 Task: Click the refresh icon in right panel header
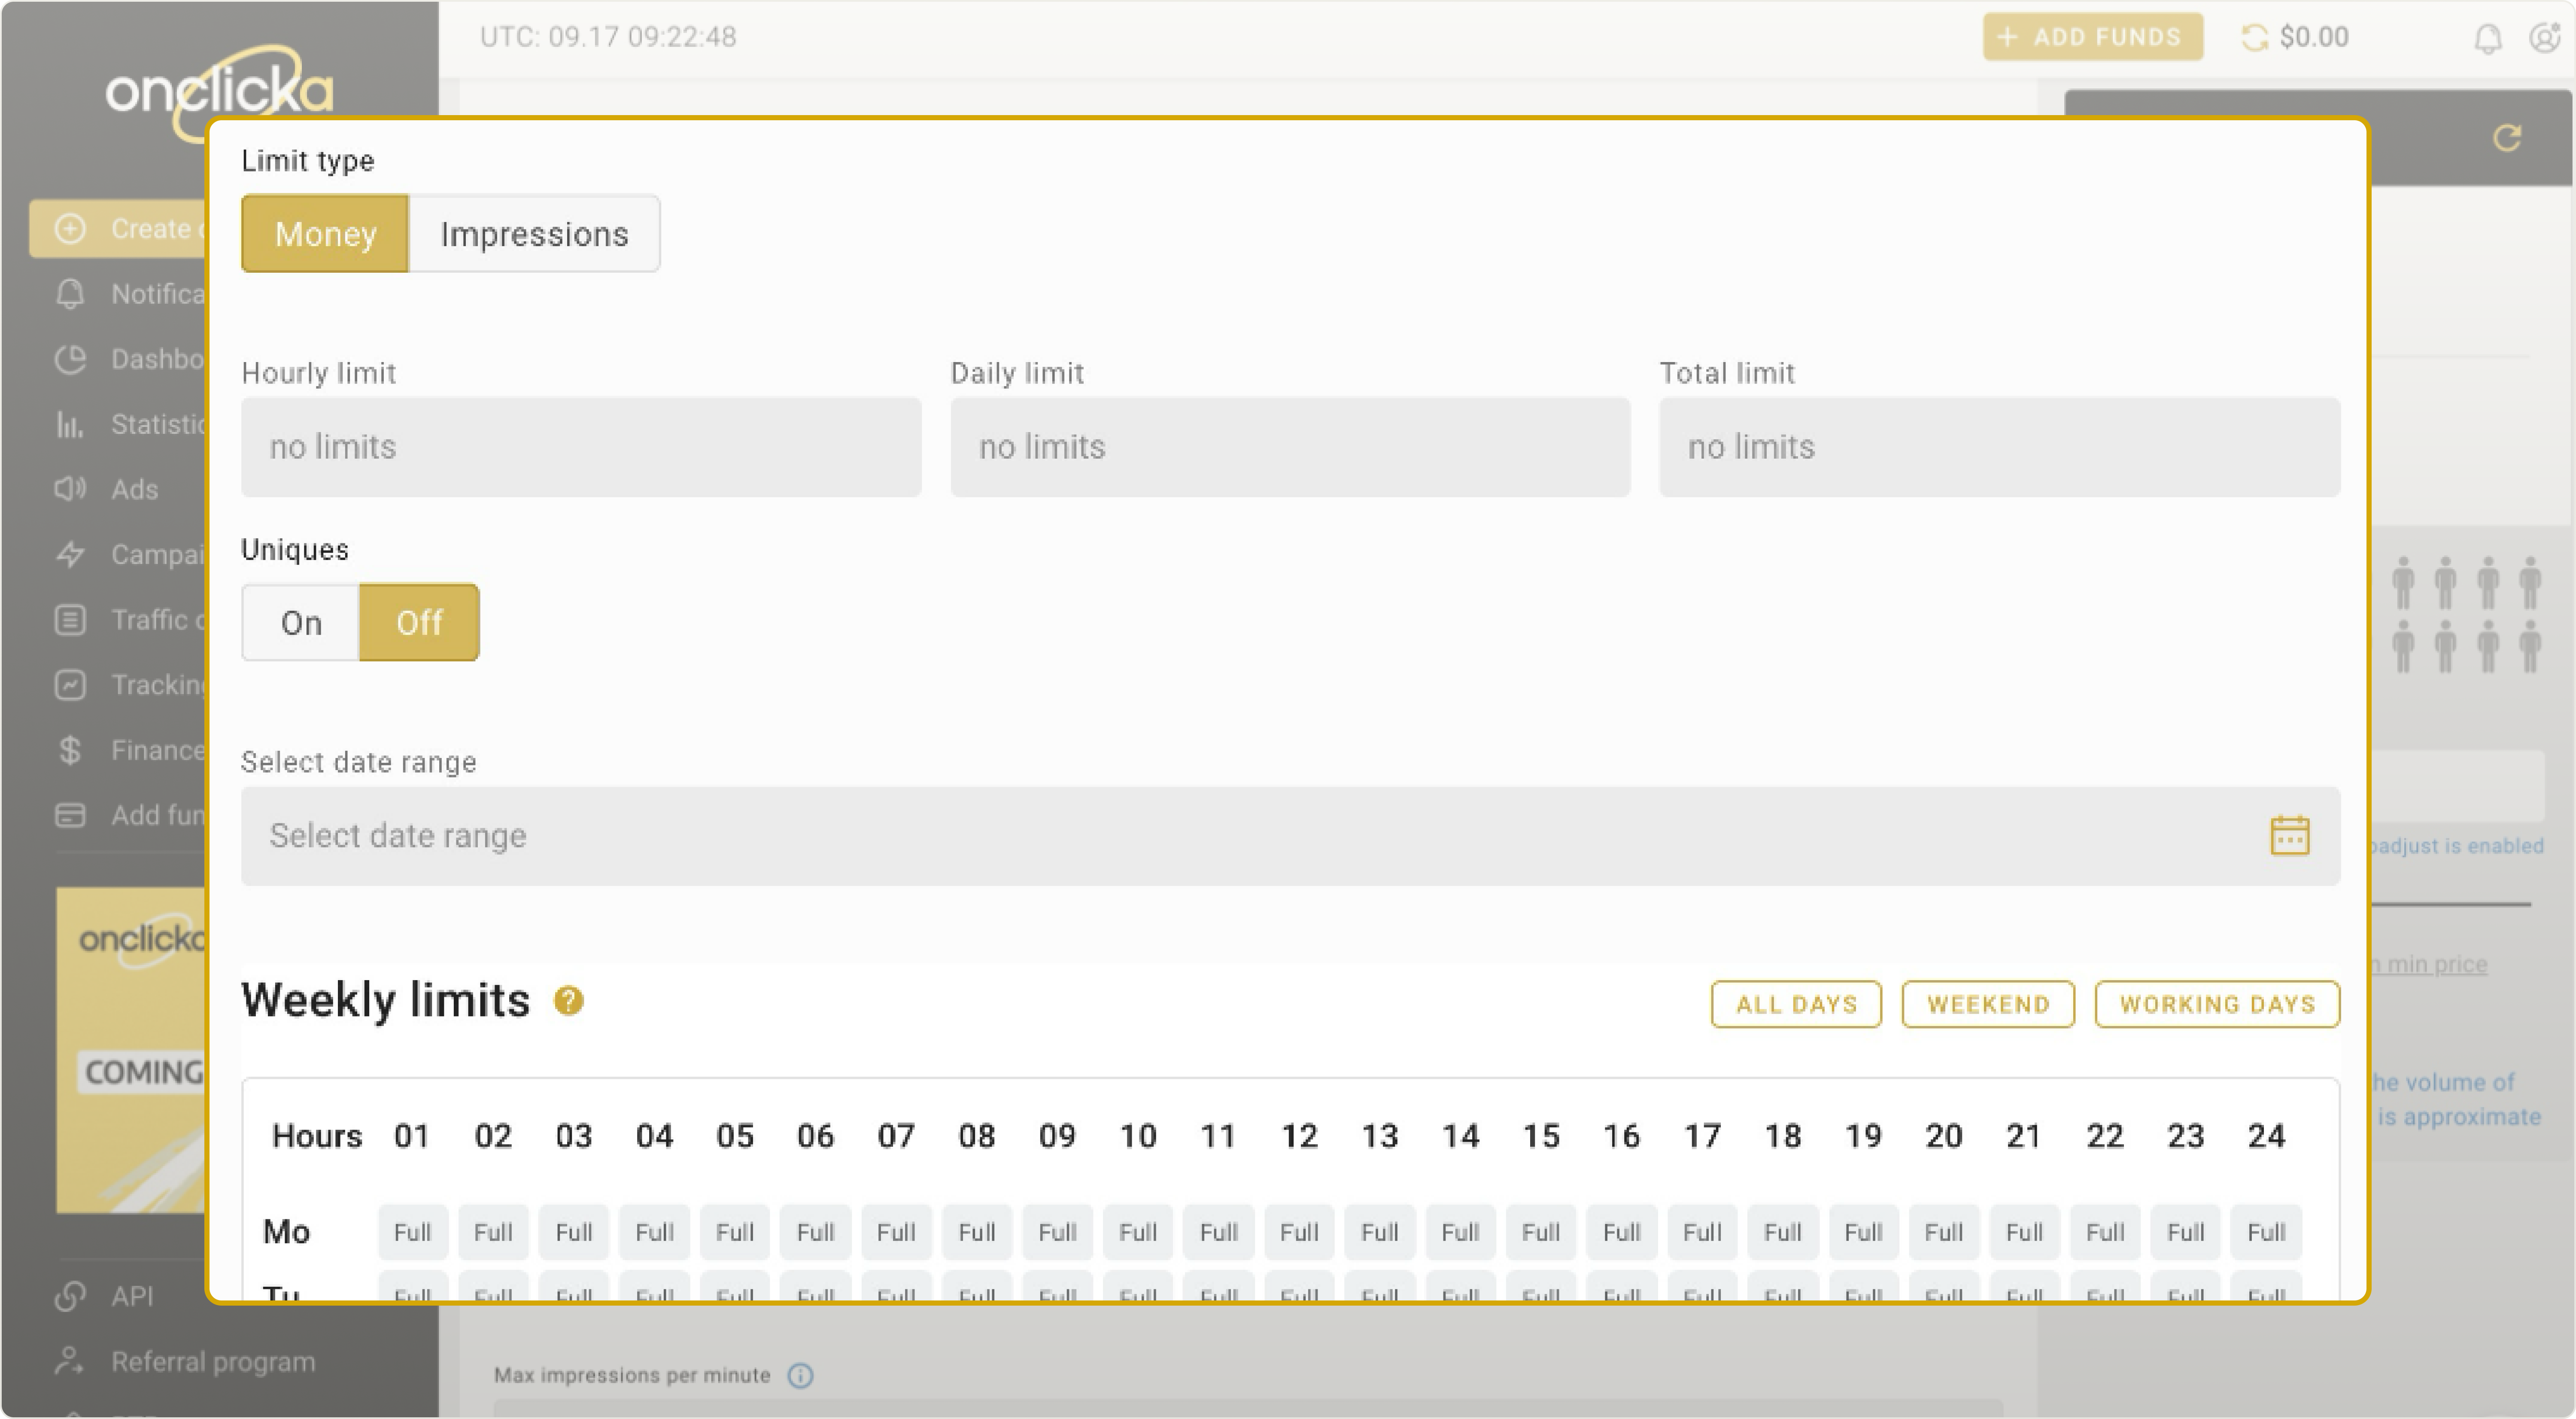point(2506,138)
